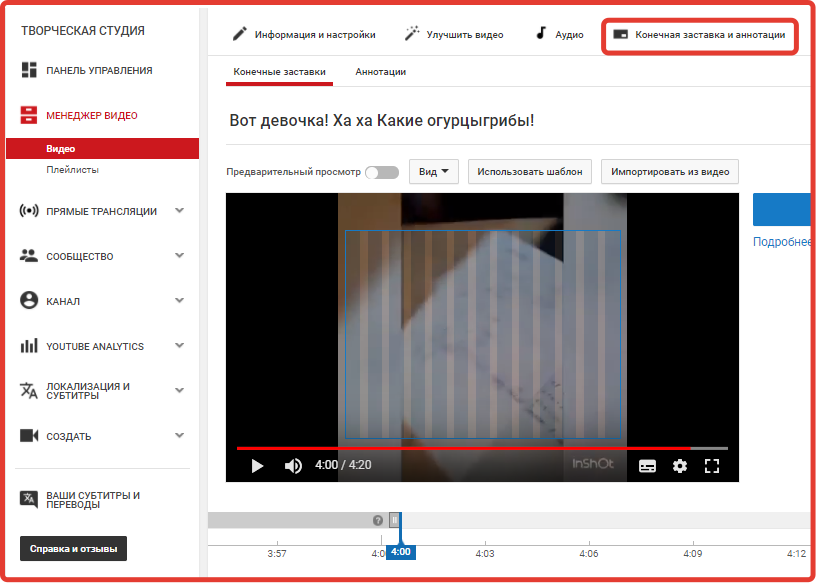Enter fullscreen using the player icon
This screenshot has height=583, width=816.
click(x=711, y=465)
